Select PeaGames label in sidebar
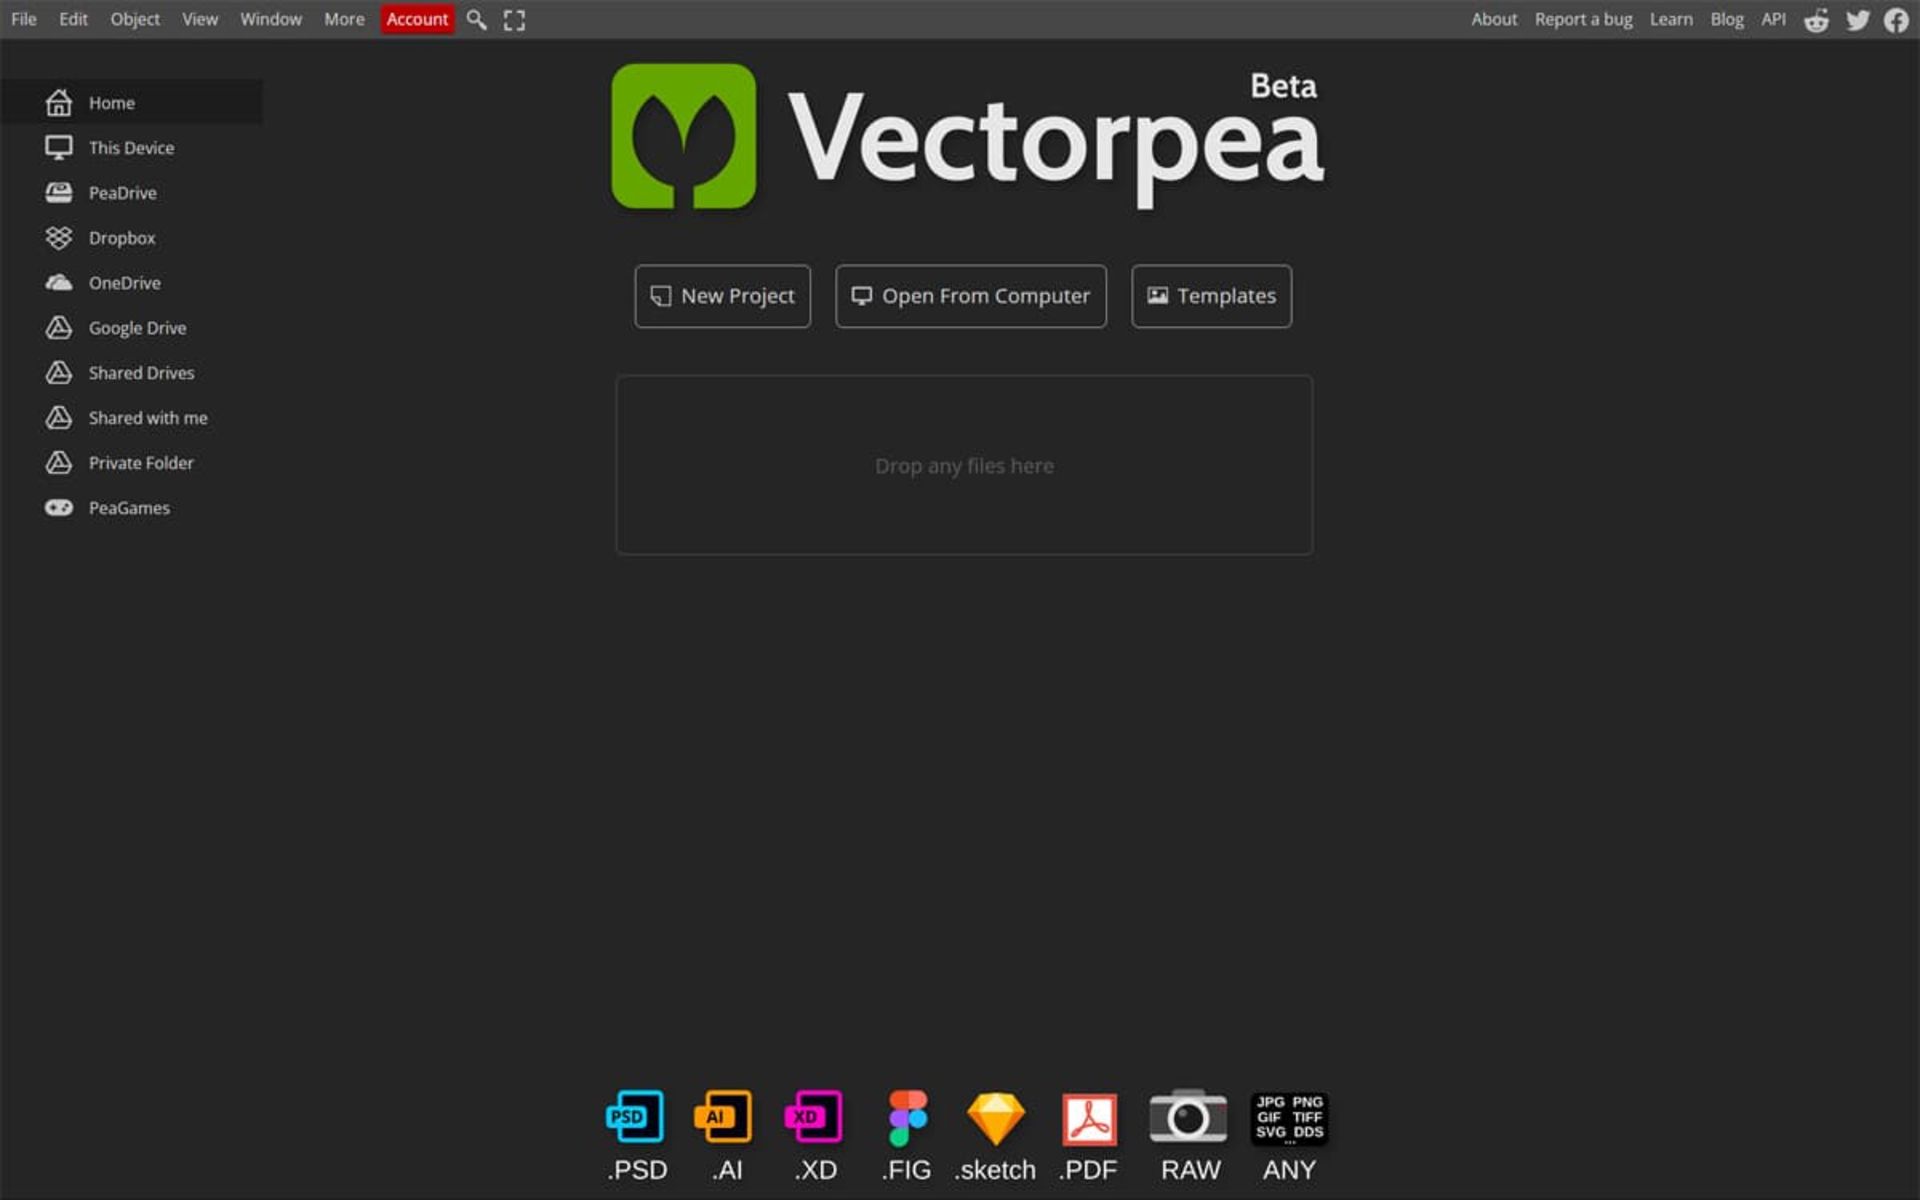 click(x=129, y=508)
